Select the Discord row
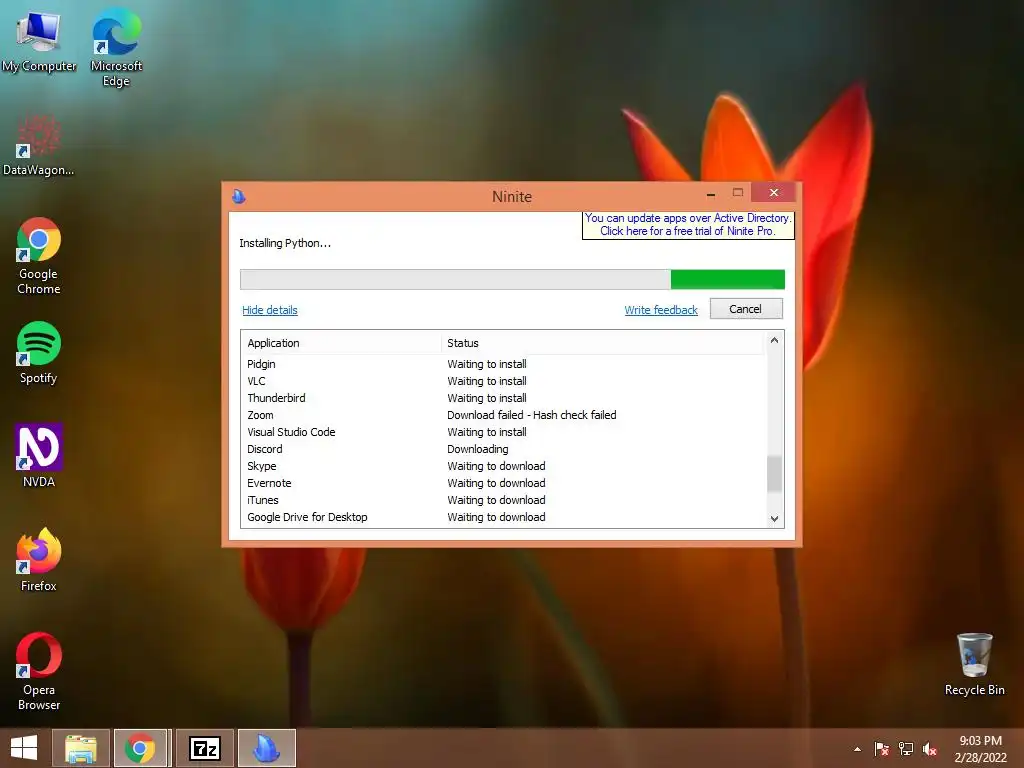Image resolution: width=1024 pixels, height=768 pixels. pos(503,449)
